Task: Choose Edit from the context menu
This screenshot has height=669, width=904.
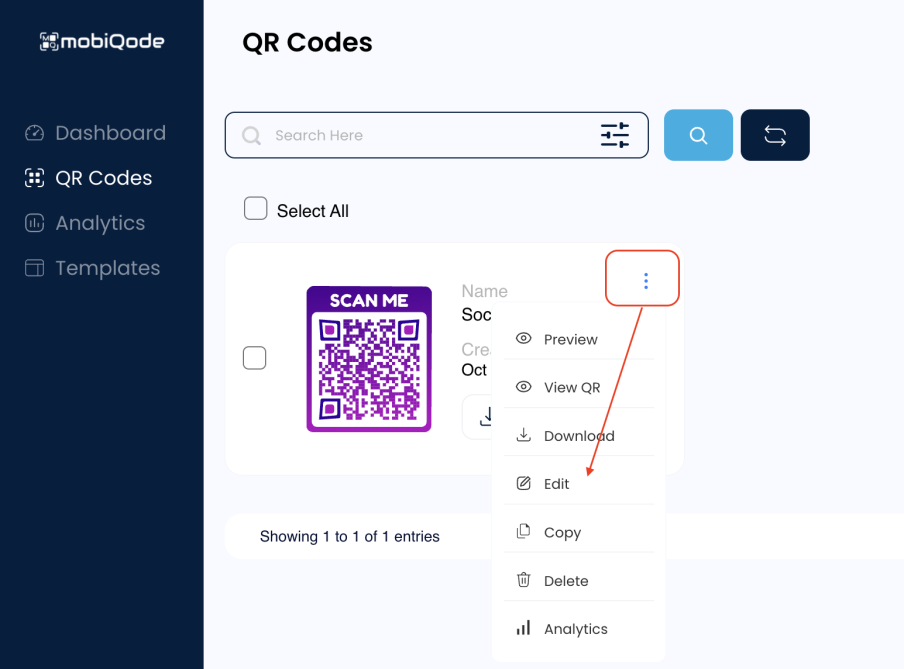Action: point(556,484)
